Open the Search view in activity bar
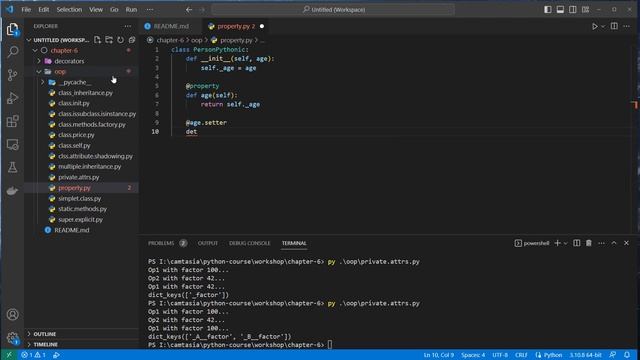Image resolution: width=640 pixels, height=360 pixels. [x=13, y=52]
